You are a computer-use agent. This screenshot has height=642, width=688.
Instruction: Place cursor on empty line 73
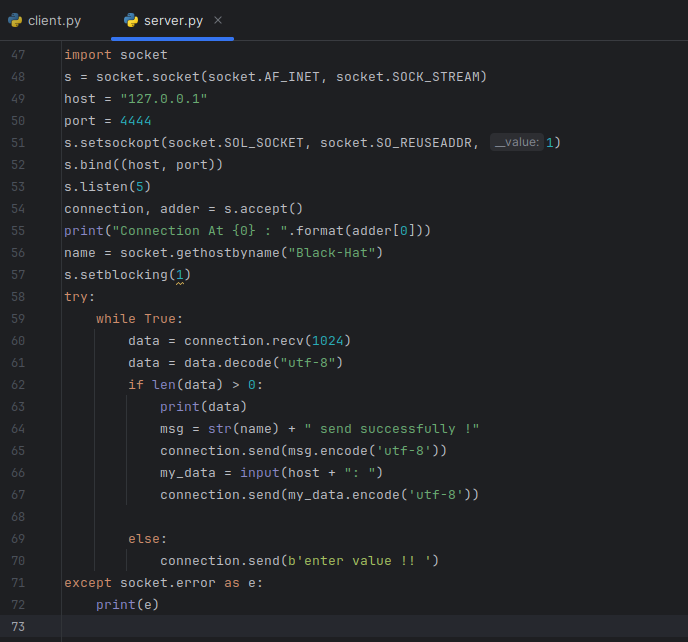[373, 626]
